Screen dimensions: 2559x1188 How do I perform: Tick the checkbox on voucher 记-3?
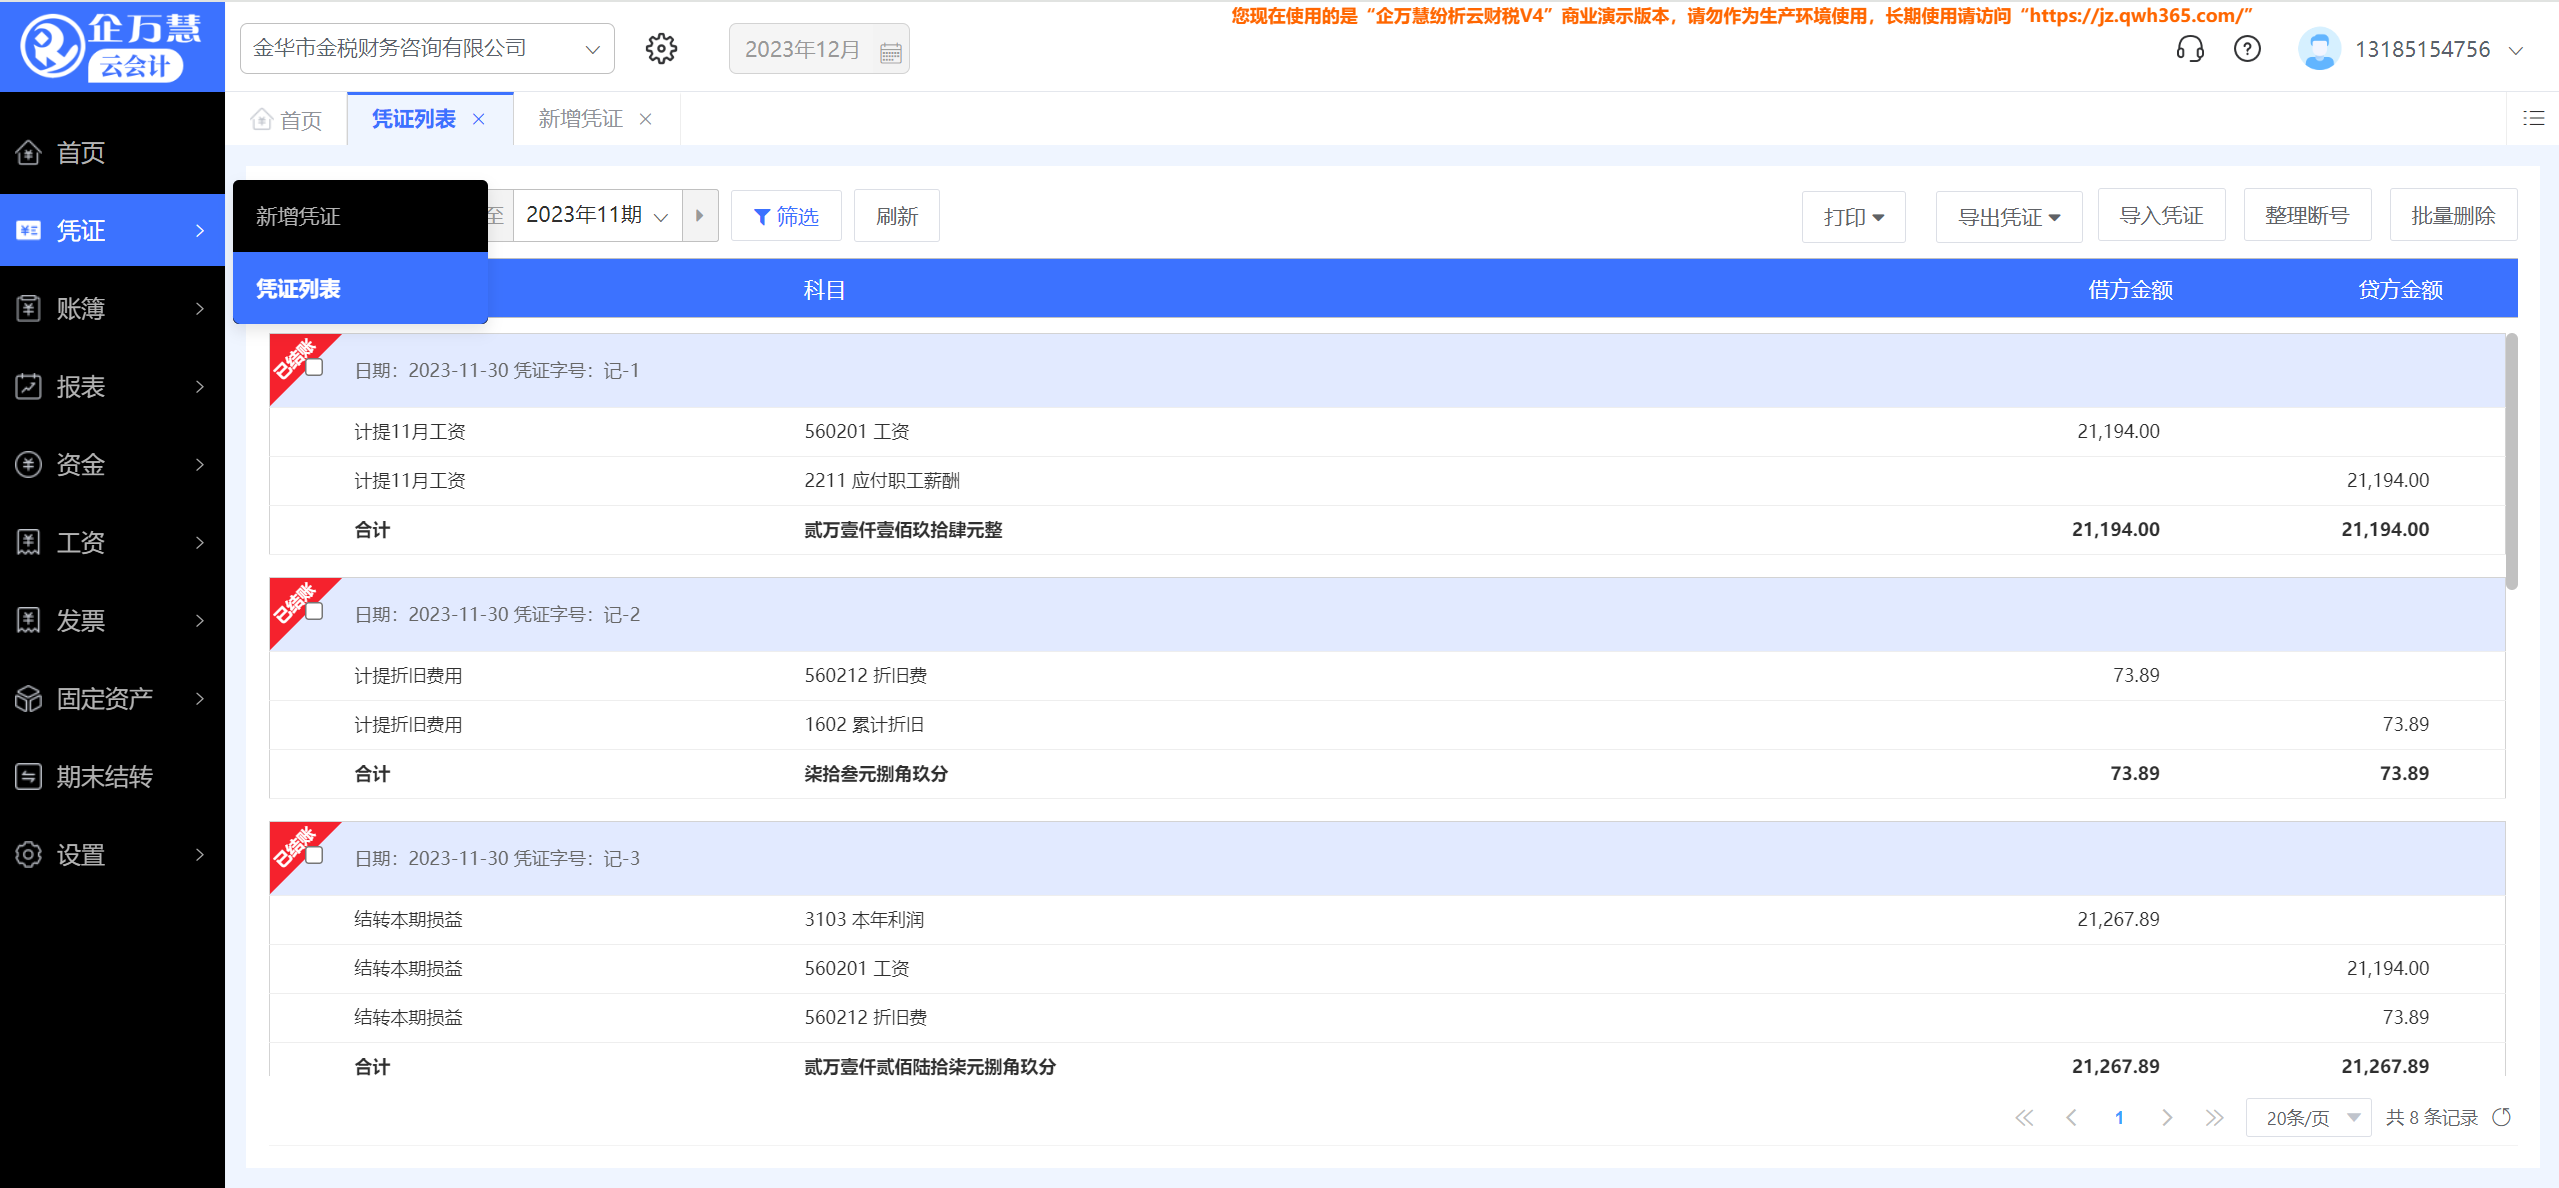(x=315, y=855)
